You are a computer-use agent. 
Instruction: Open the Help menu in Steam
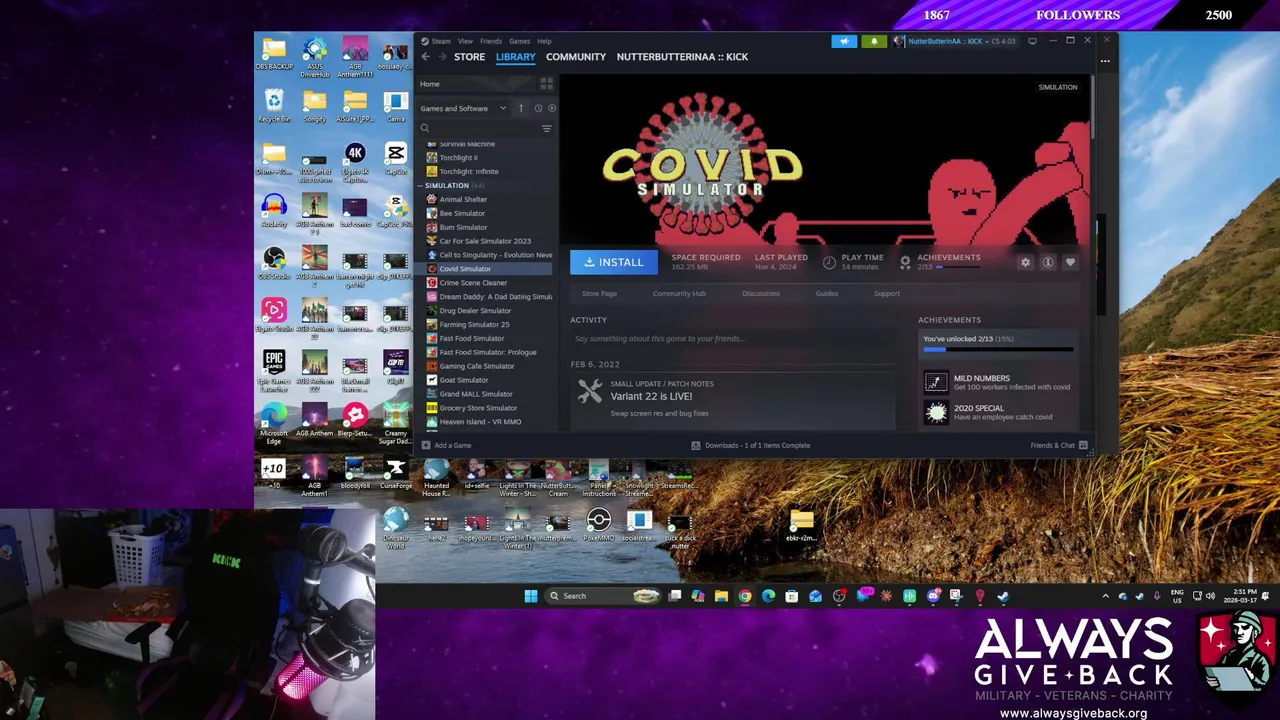pyautogui.click(x=544, y=41)
